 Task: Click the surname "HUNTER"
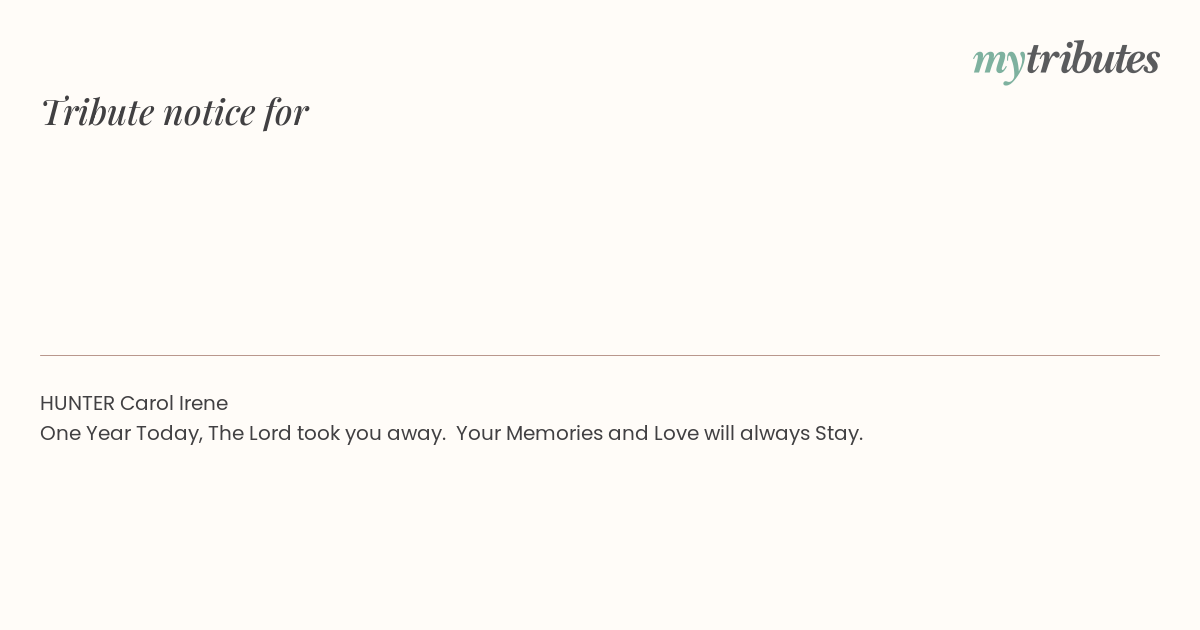coord(77,403)
